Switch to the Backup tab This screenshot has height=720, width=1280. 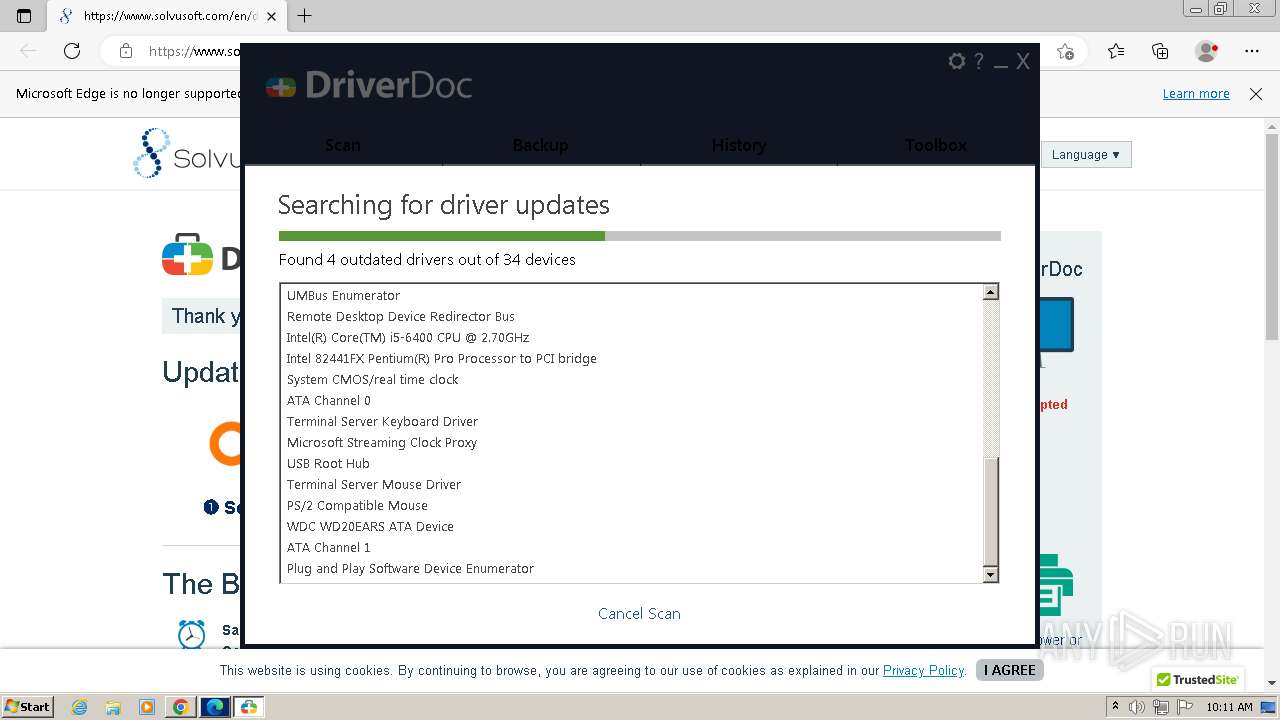tap(540, 145)
